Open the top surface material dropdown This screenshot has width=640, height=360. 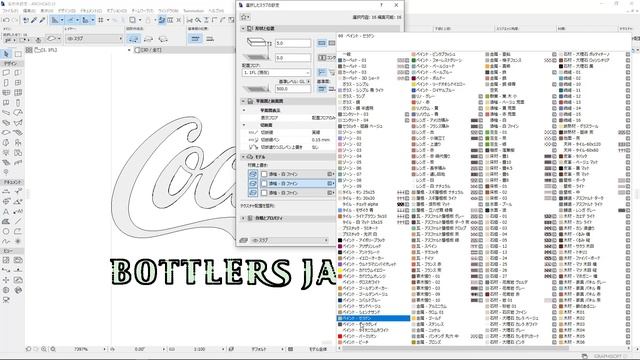click(x=298, y=174)
